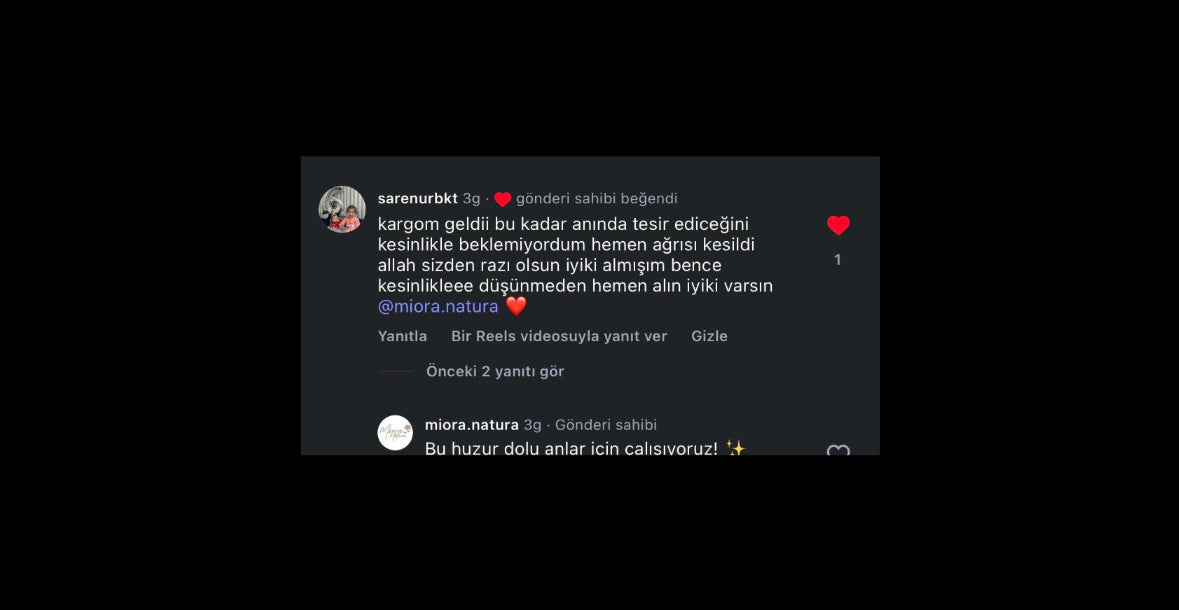
Task: Tap Yanıtla to reply to comment
Action: click(402, 336)
